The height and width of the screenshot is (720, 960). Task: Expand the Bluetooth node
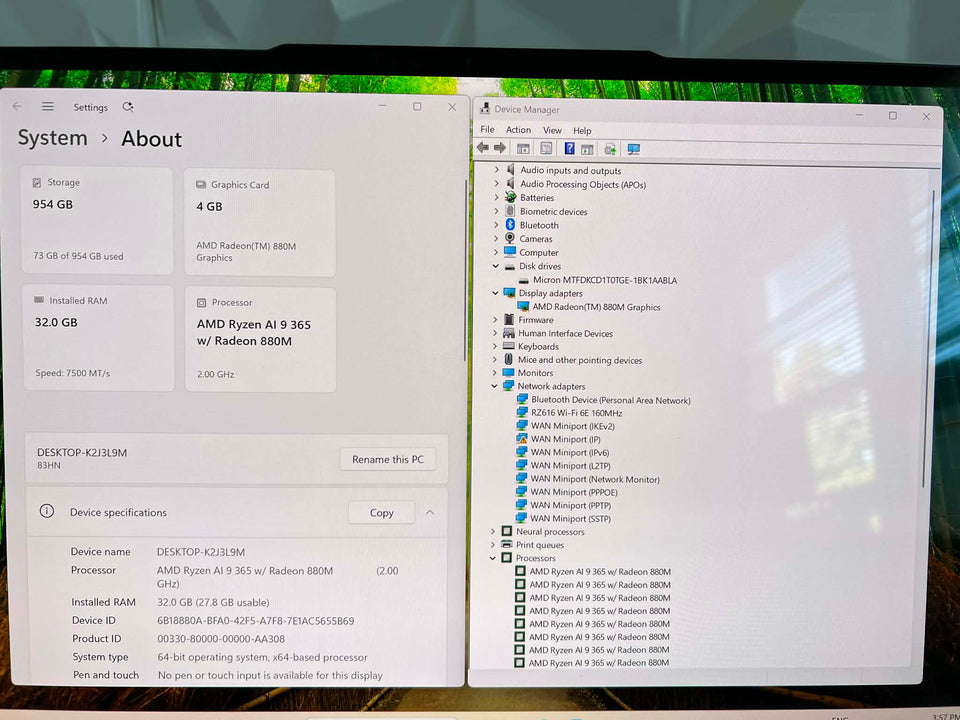[497, 225]
